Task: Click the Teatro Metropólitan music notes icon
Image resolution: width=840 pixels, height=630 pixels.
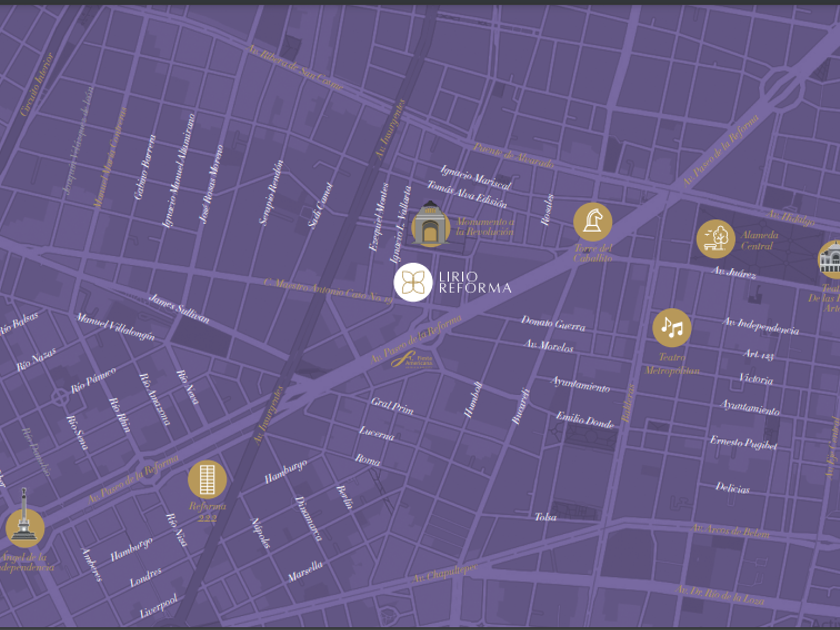Action: [x=672, y=328]
